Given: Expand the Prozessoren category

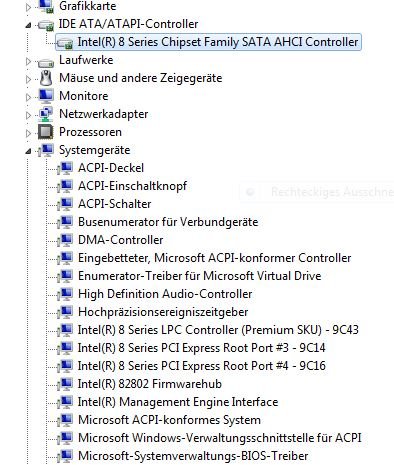Looking at the screenshot, I should point(28,133).
